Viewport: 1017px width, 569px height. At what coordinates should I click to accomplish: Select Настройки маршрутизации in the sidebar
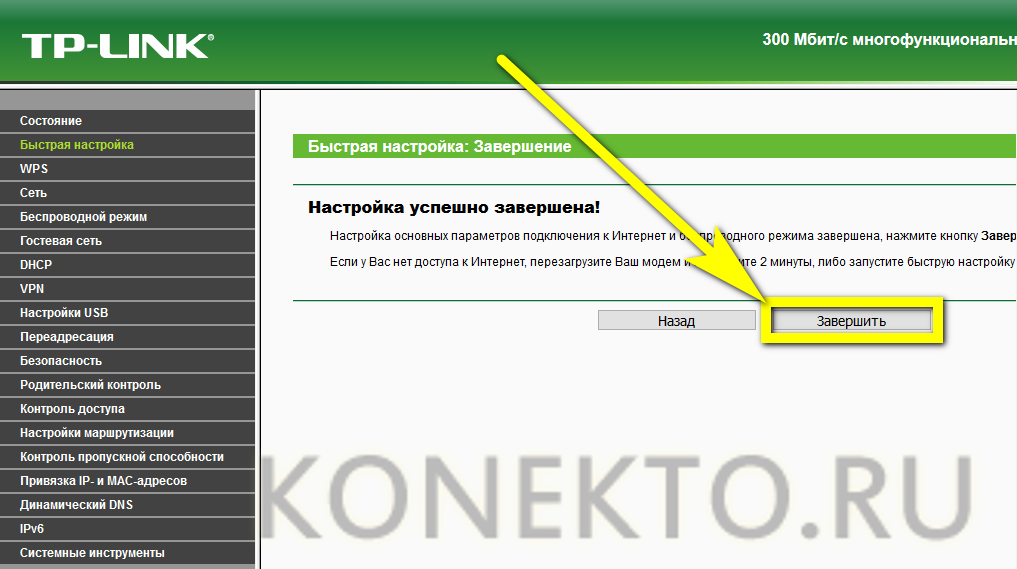(97, 433)
